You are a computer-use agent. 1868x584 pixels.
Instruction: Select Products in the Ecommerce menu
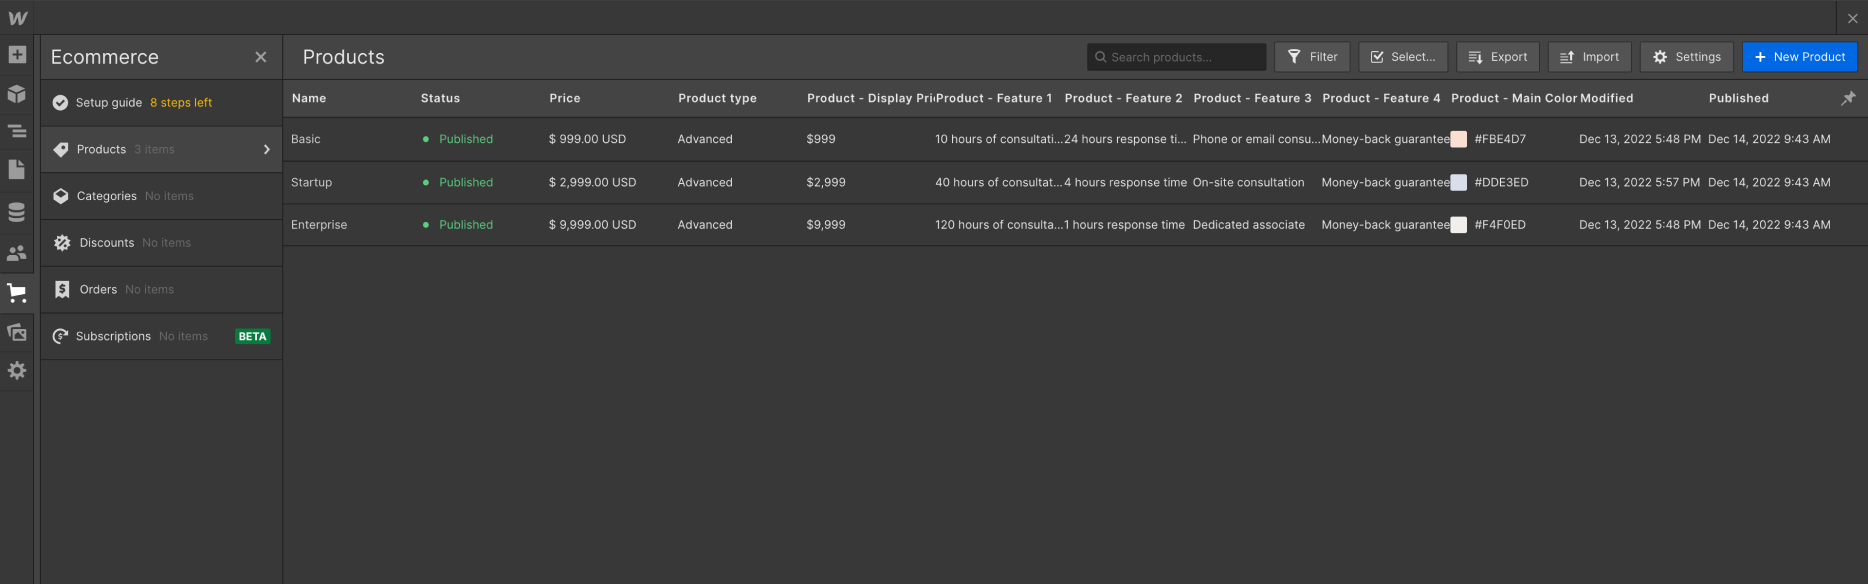click(161, 149)
